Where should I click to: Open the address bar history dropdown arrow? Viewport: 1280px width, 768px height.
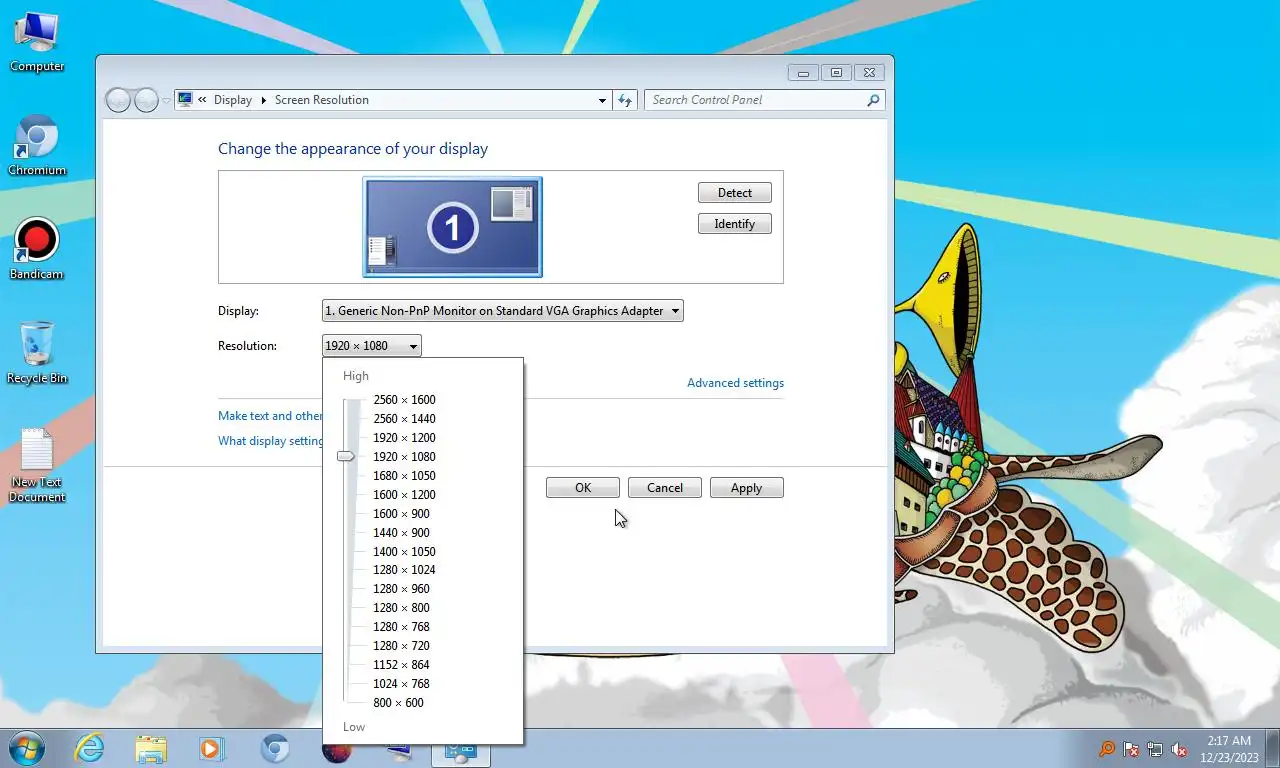602,100
